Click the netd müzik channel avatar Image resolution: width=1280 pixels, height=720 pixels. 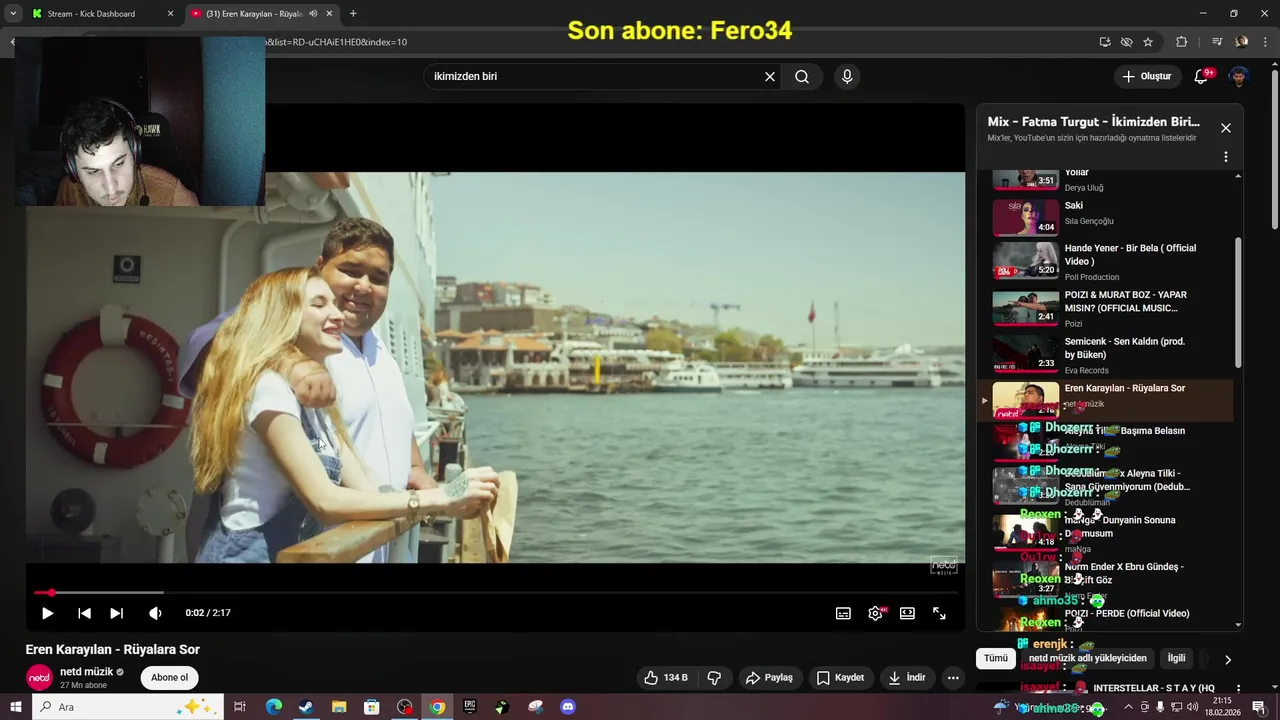[x=39, y=677]
